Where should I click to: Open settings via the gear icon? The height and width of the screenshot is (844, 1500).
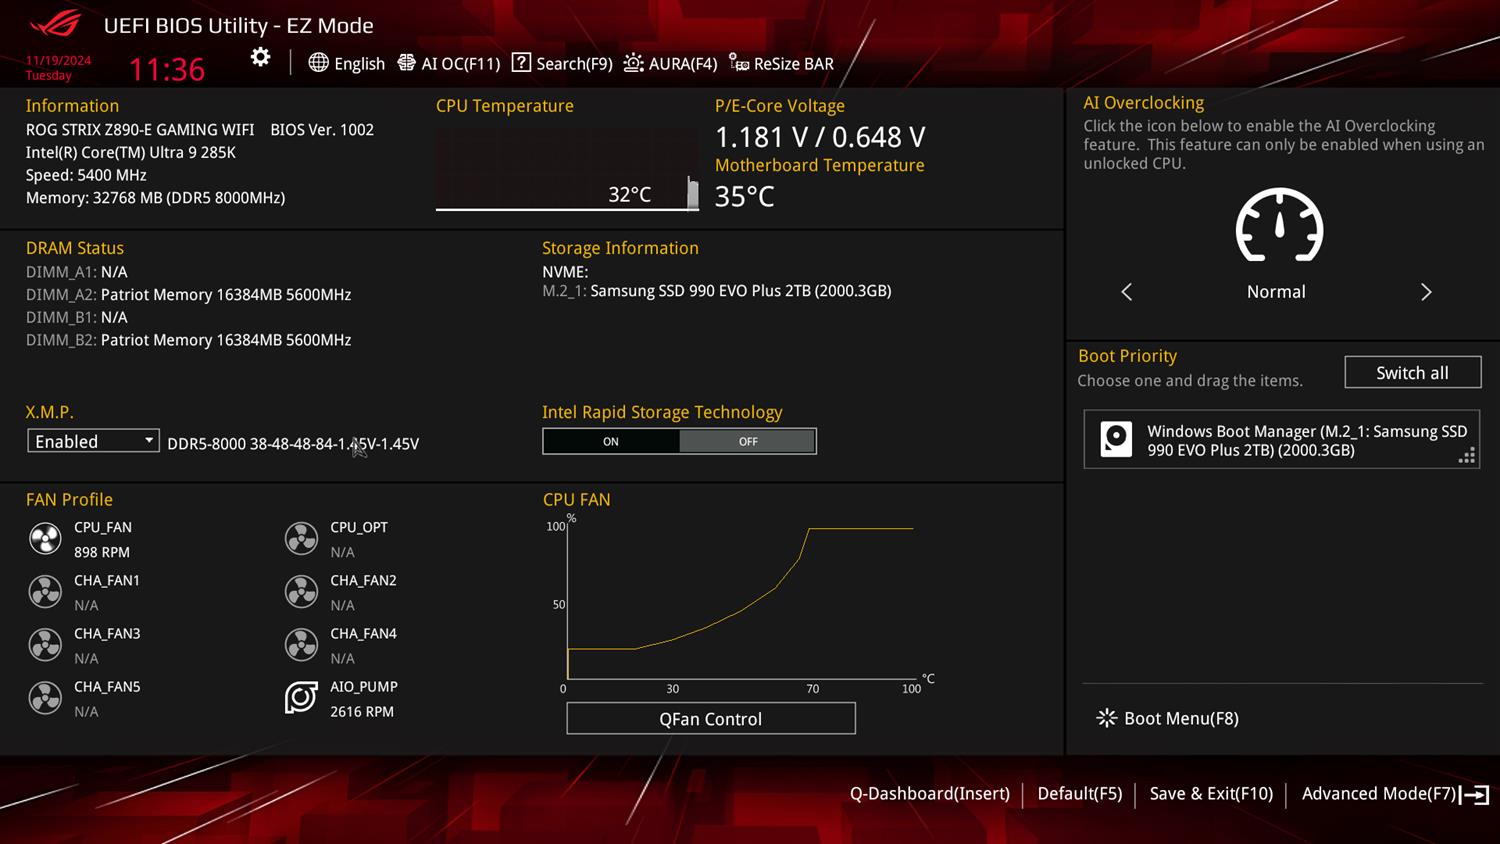coord(260,58)
